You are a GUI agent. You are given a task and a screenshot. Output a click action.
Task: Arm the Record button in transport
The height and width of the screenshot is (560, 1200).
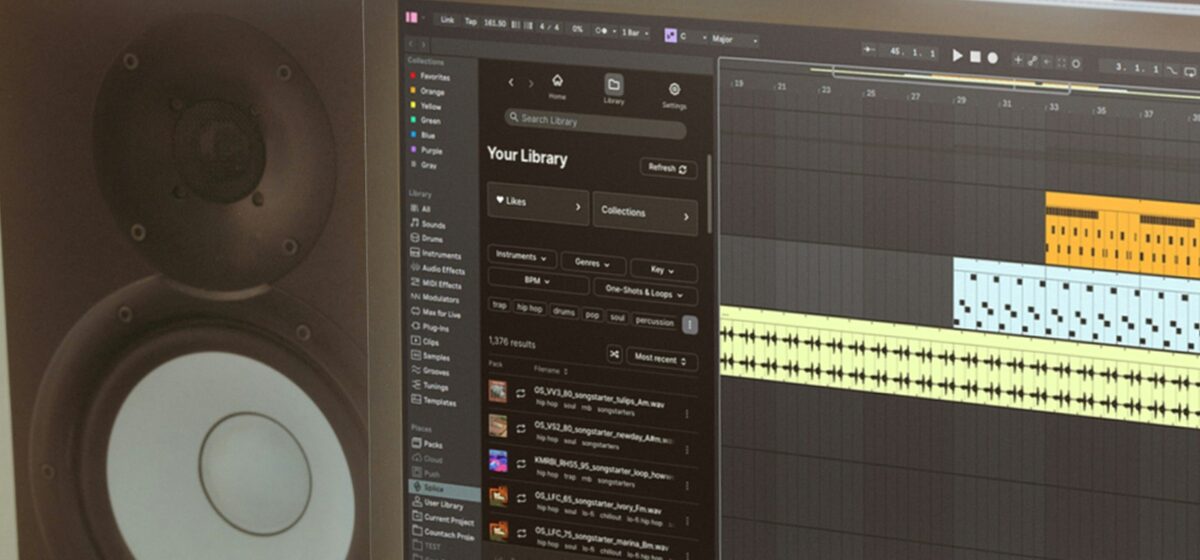993,58
